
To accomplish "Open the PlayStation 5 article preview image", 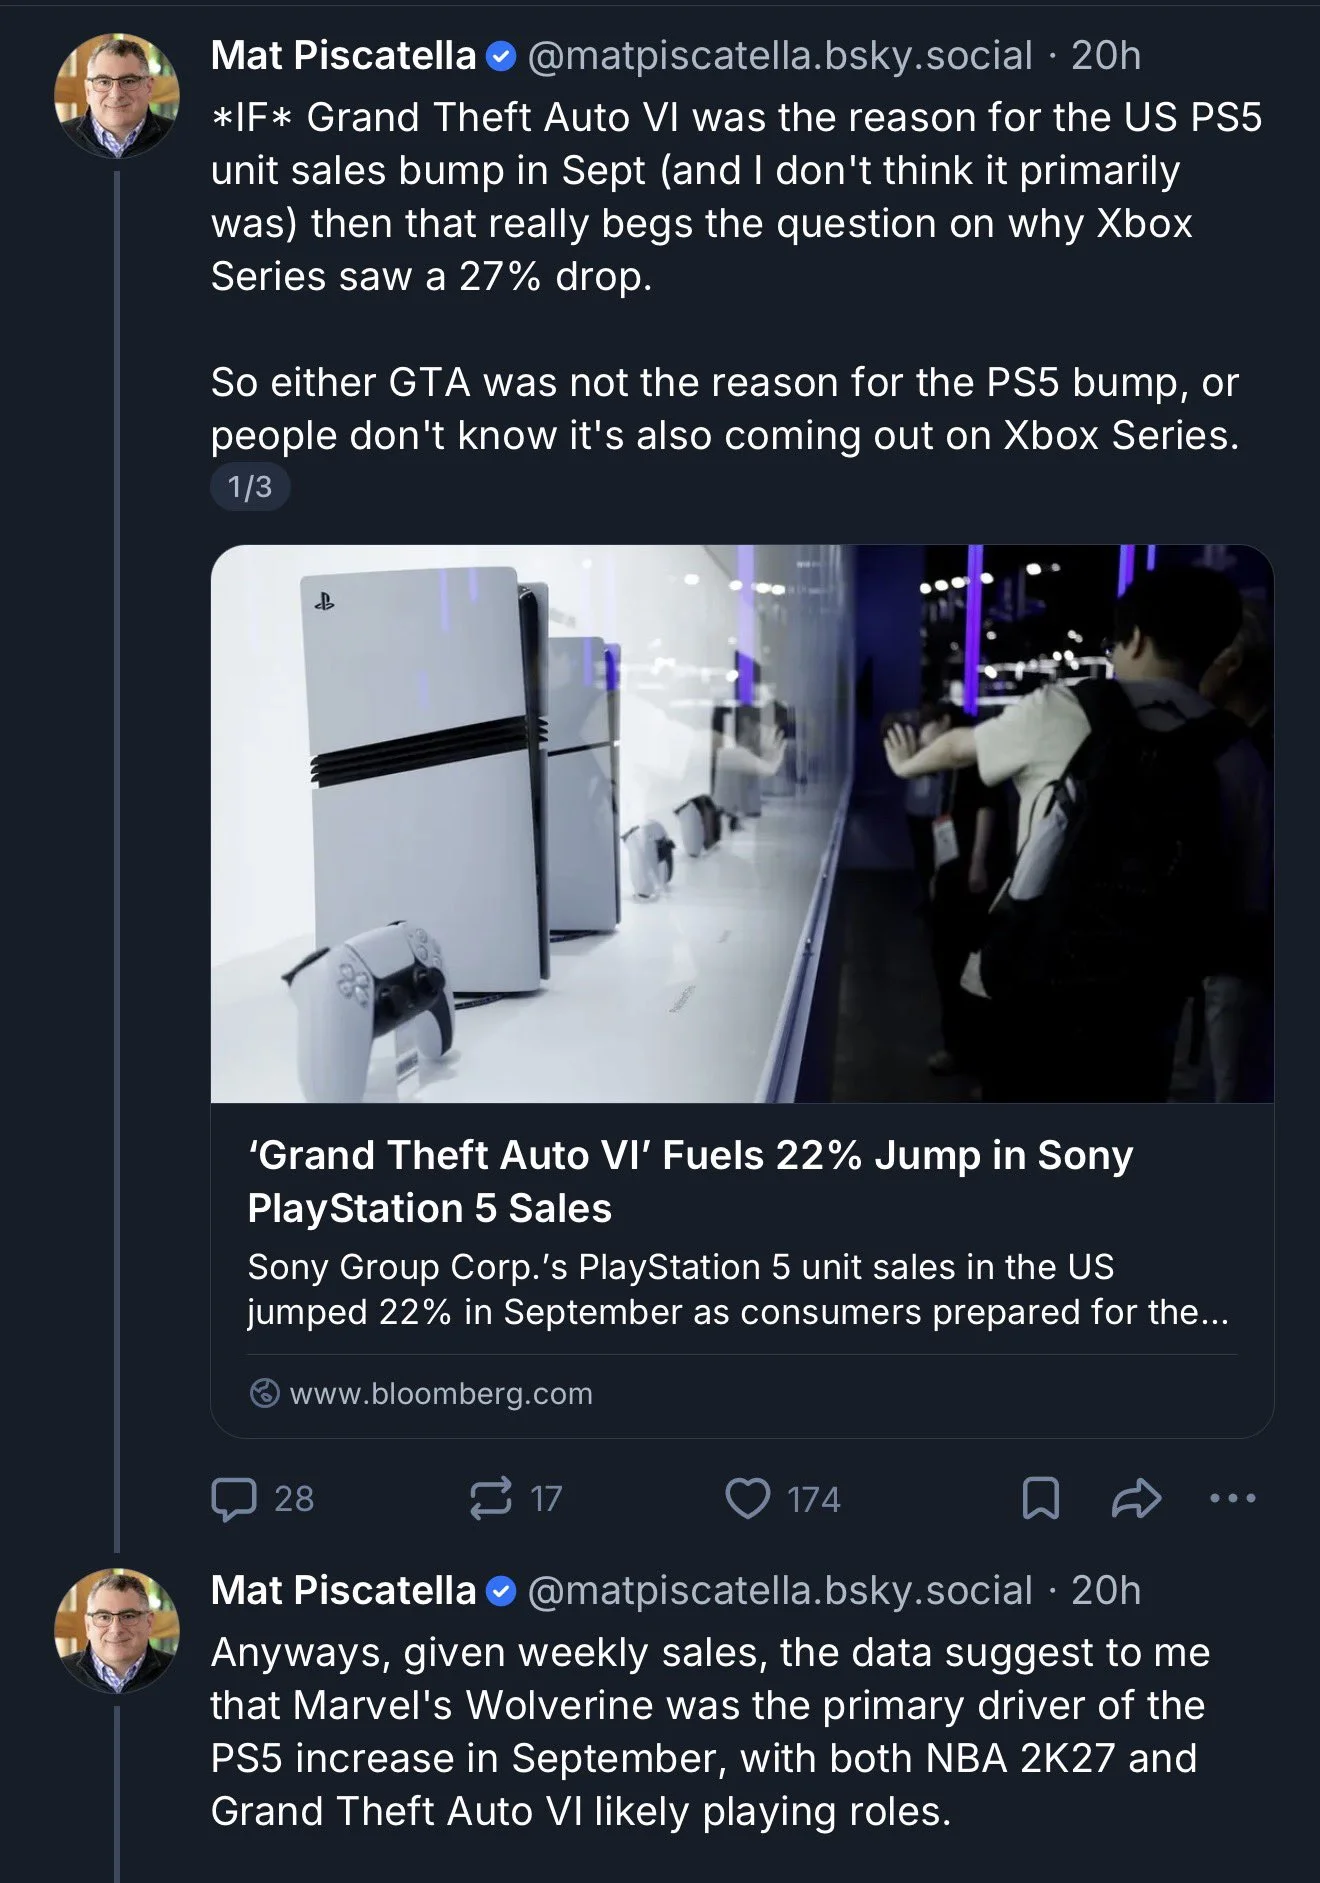I will click(x=742, y=823).
